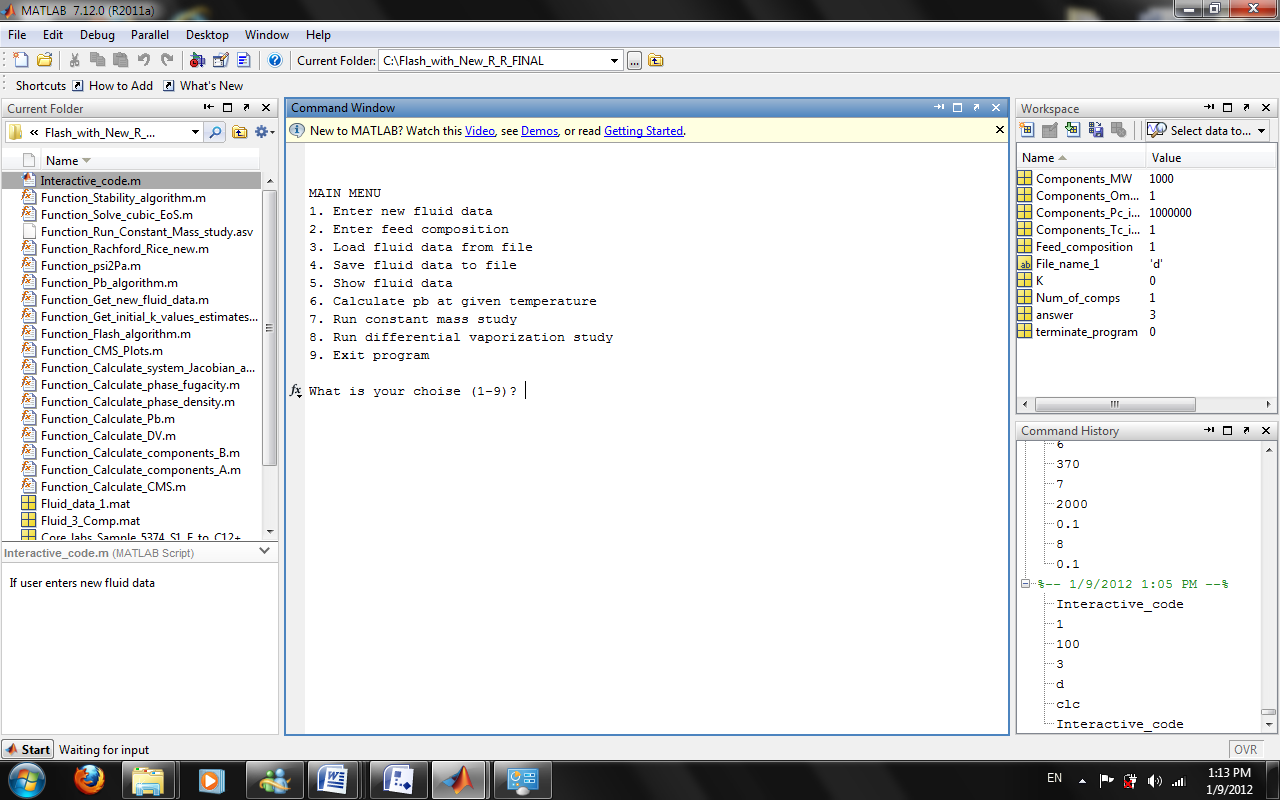Create a new variable in Workspace toolbar

pyautogui.click(x=1026, y=130)
